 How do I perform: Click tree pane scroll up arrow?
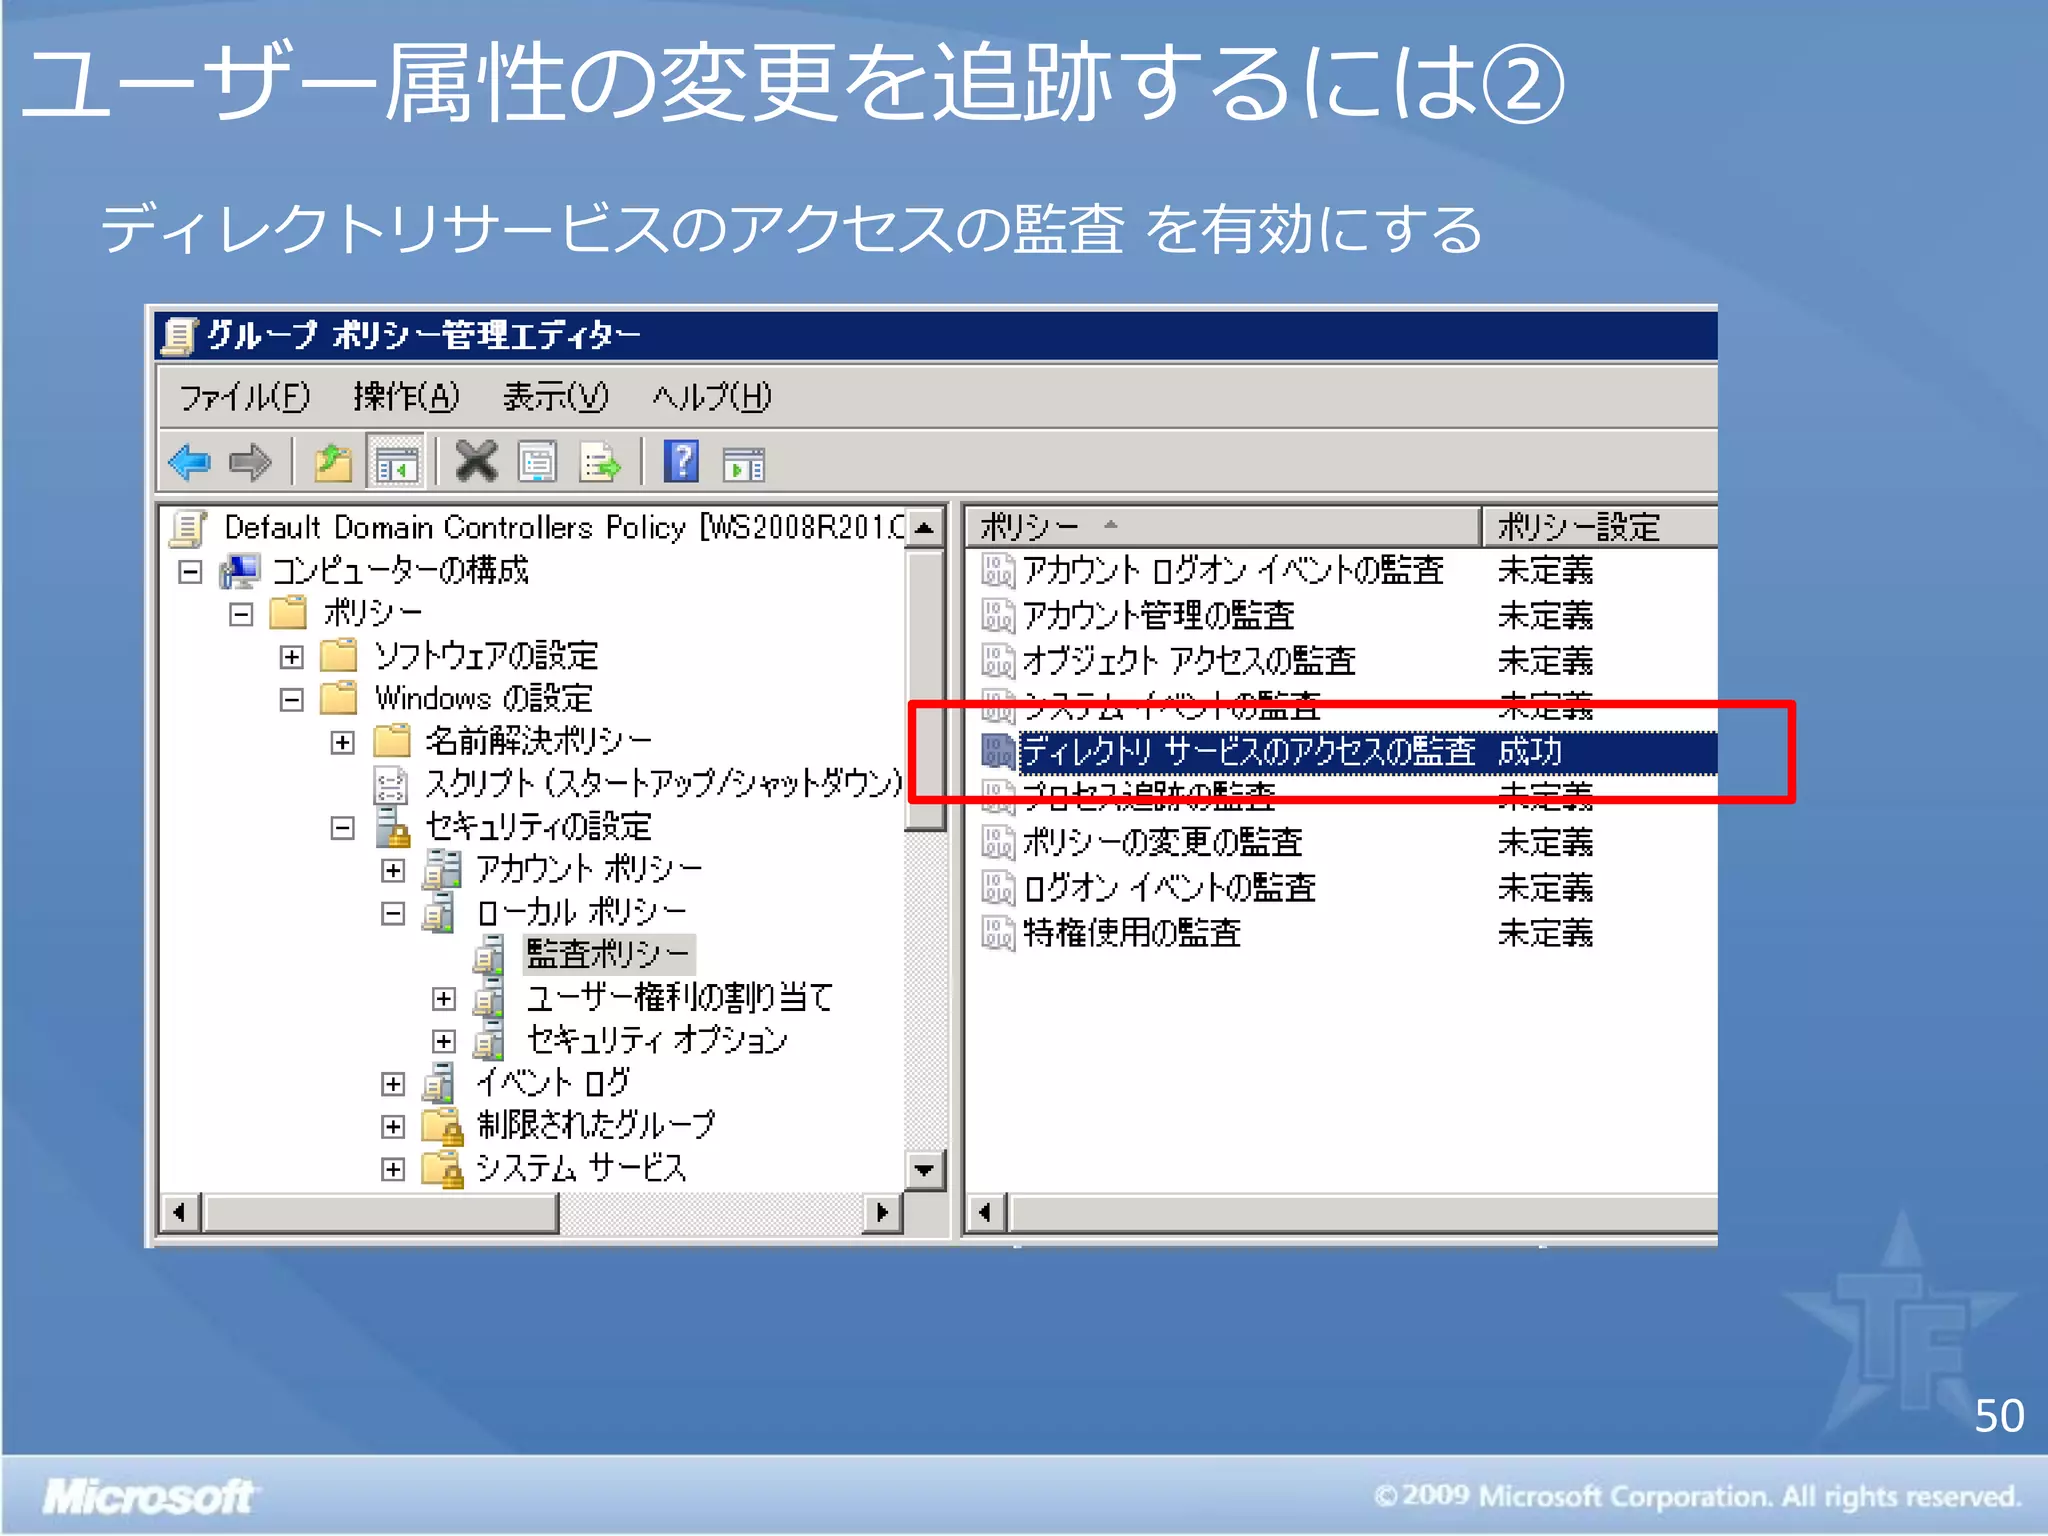[925, 528]
